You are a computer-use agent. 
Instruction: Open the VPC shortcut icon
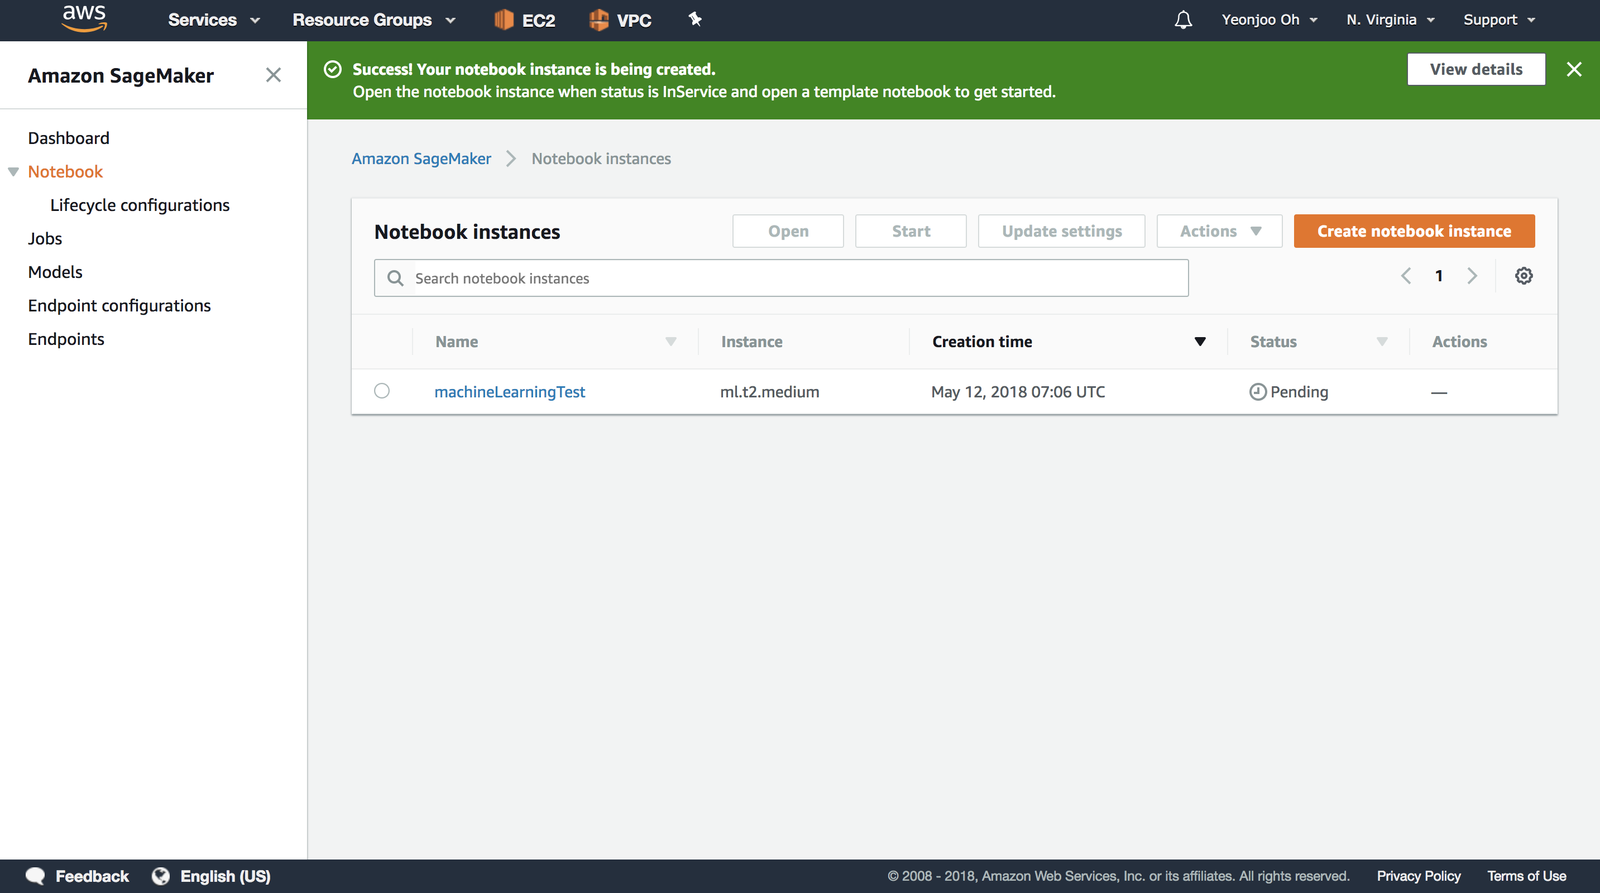coord(599,20)
